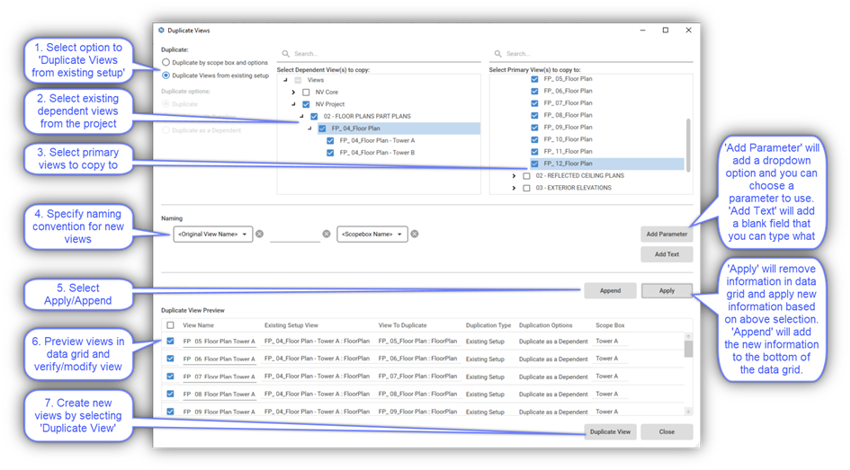The width and height of the screenshot is (850, 470).
Task: Click search icon above primary views tree
Action: coord(498,54)
